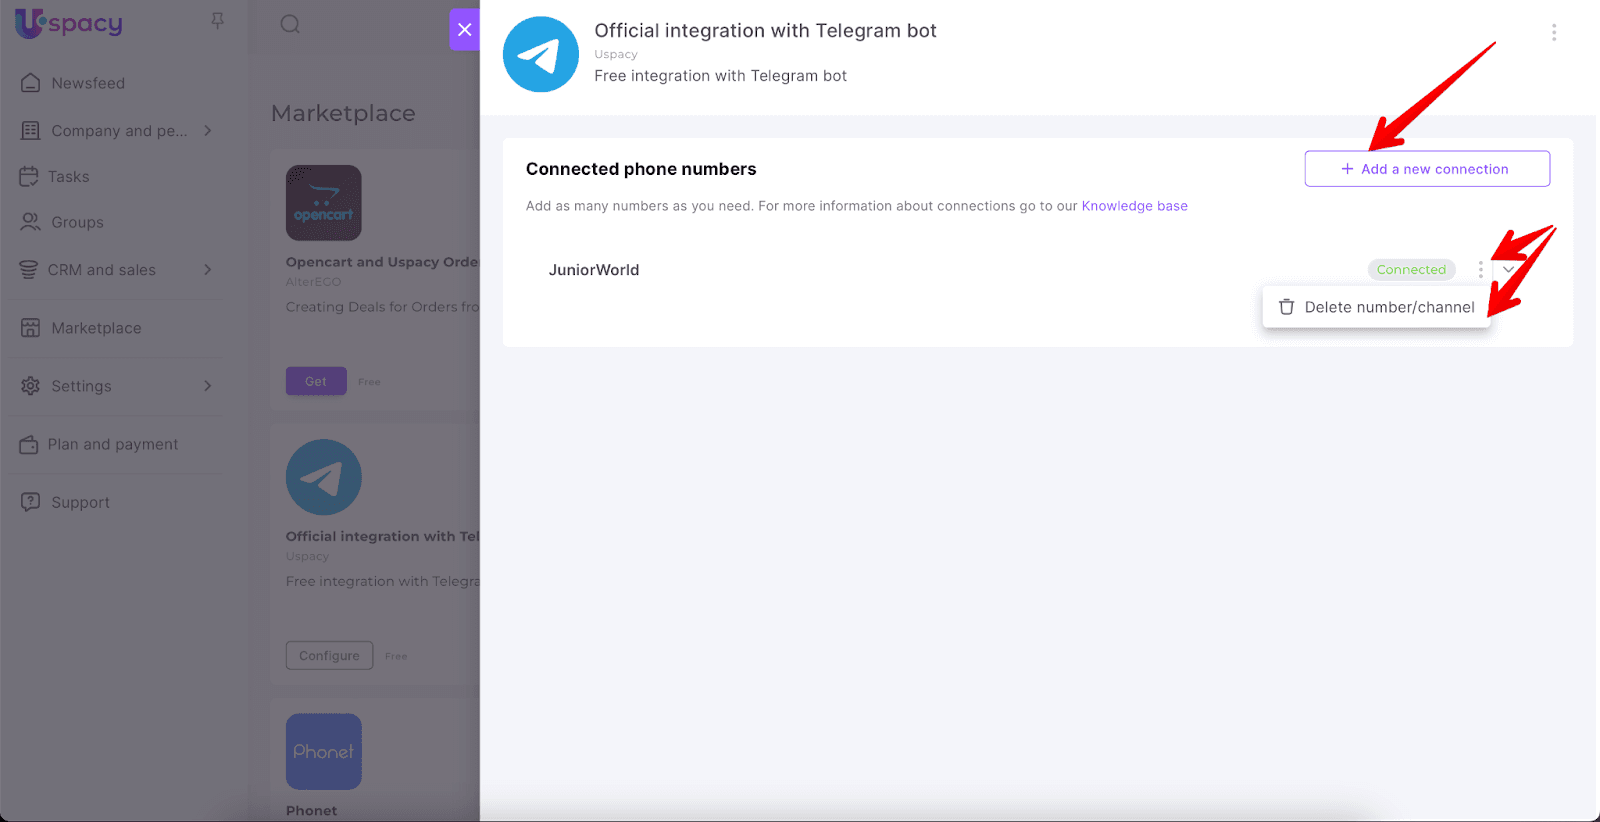Click the Connected status badge
The image size is (1600, 822).
[x=1410, y=270]
